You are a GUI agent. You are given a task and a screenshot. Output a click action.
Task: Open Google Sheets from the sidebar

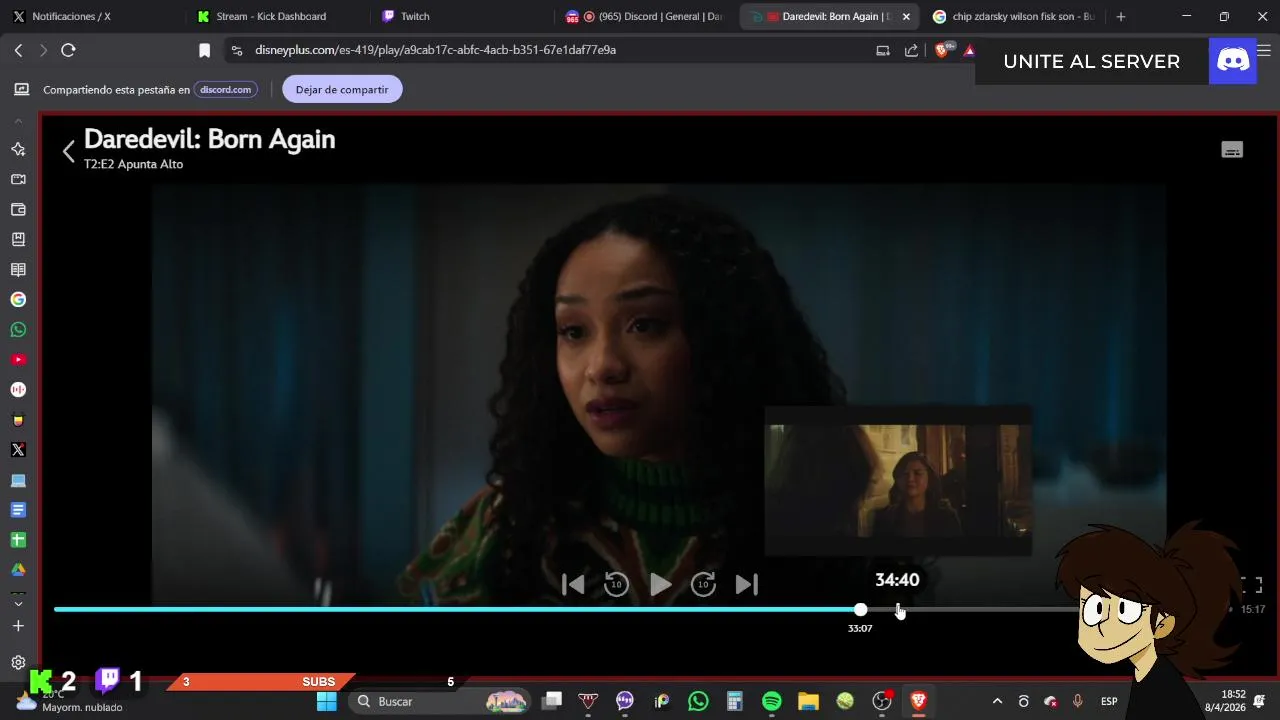[18, 540]
